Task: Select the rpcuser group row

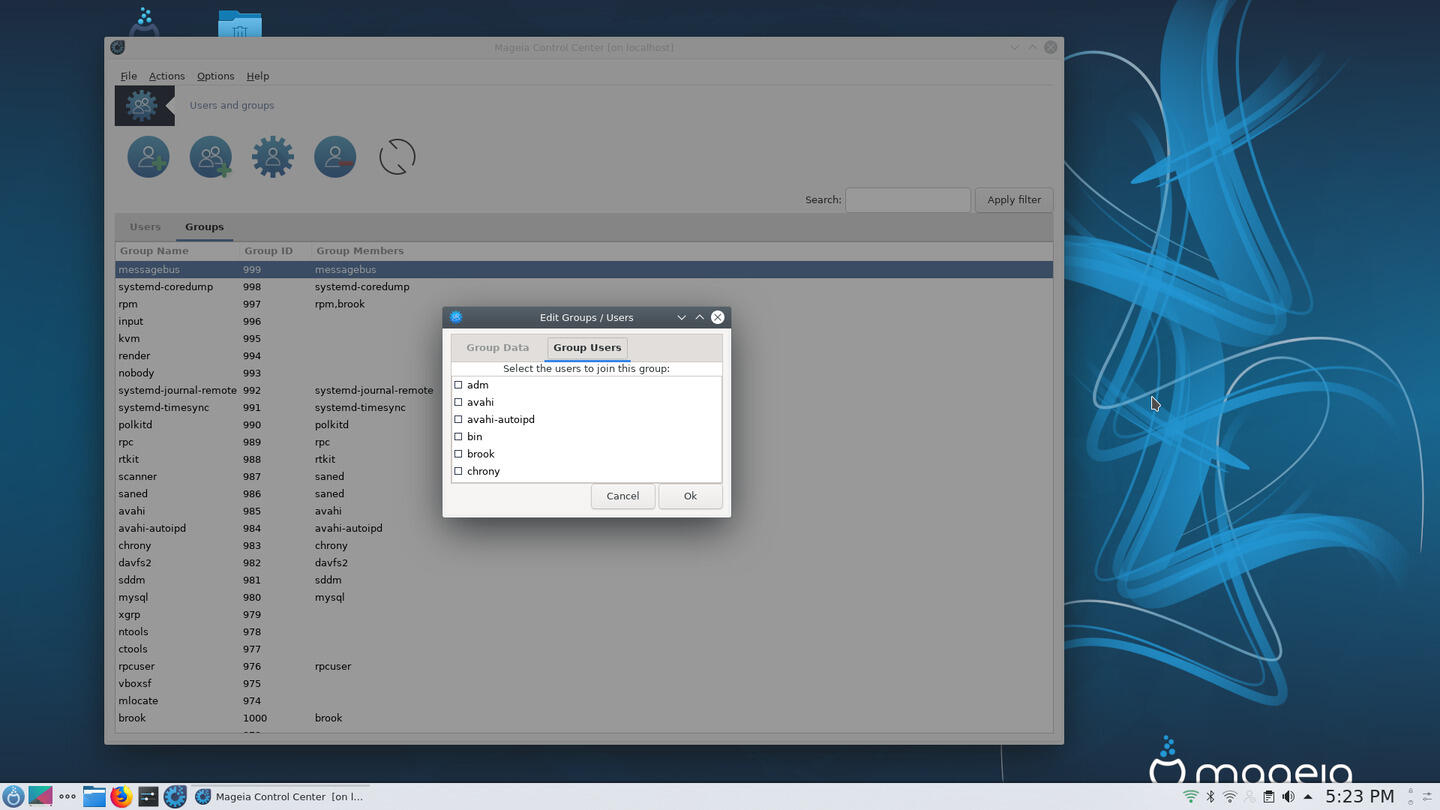Action: 584,666
